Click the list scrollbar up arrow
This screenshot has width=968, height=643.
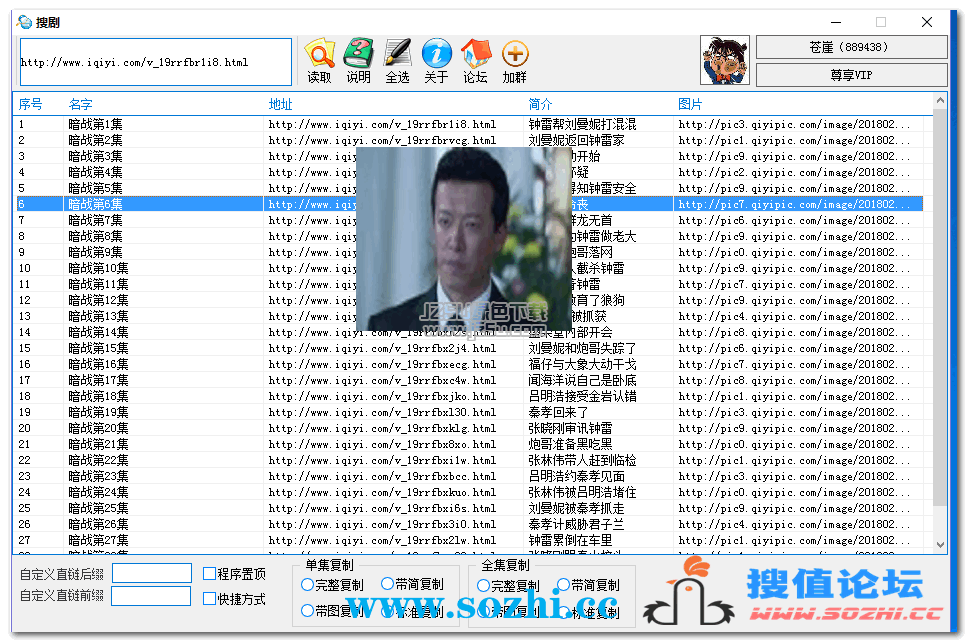pos(940,100)
